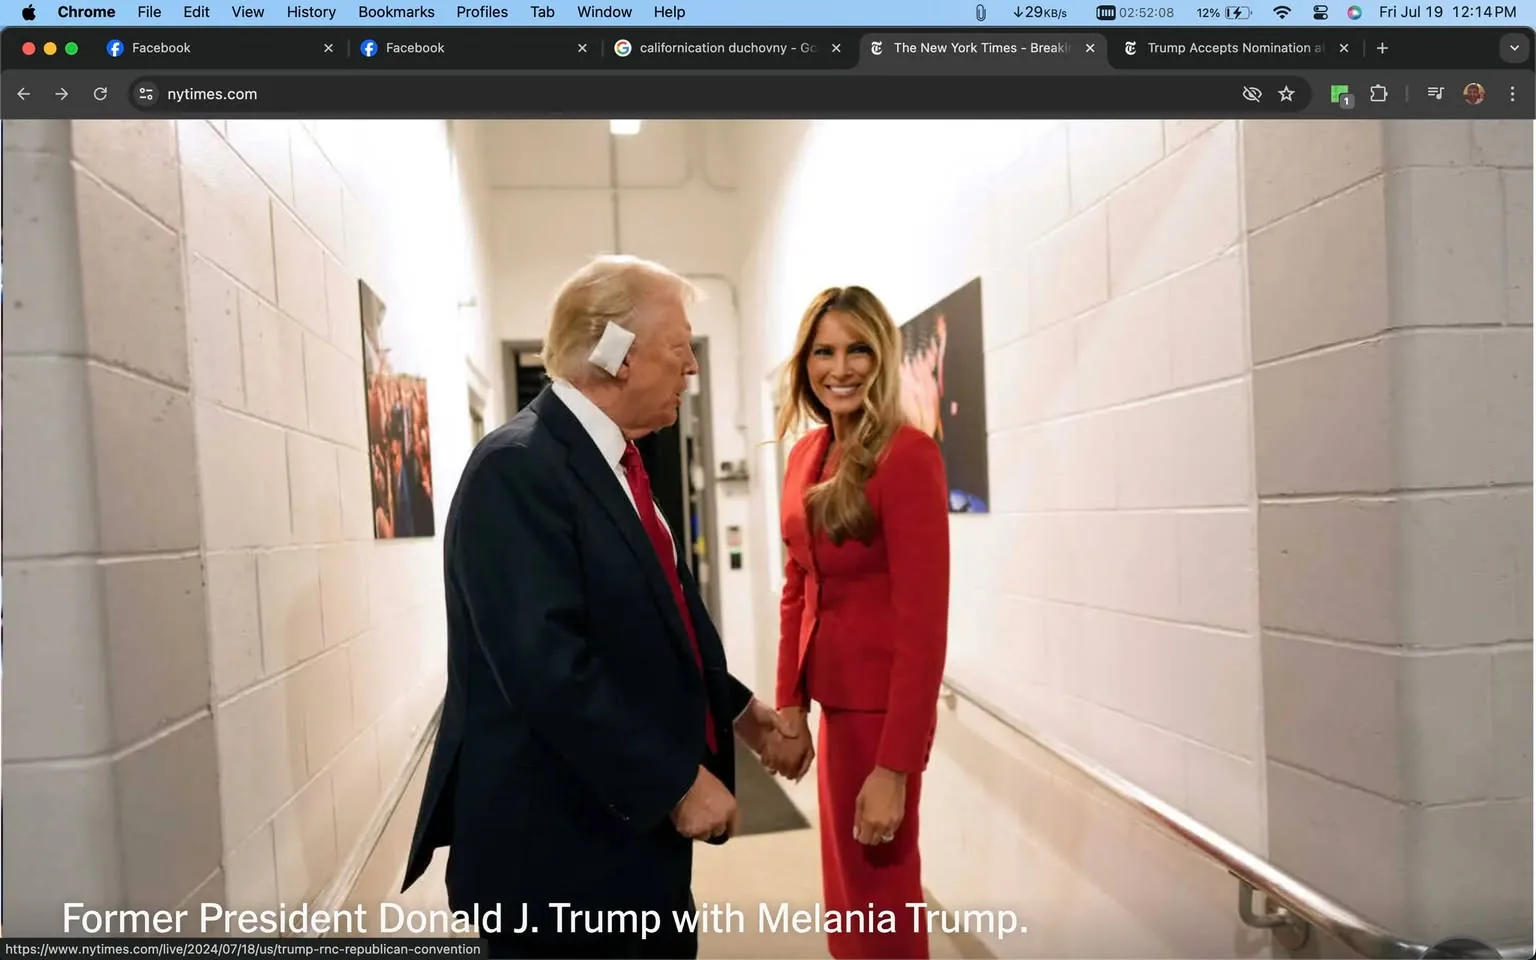The image size is (1536, 960).
Task: Click the nytimes.com address bar text
Action: point(211,93)
